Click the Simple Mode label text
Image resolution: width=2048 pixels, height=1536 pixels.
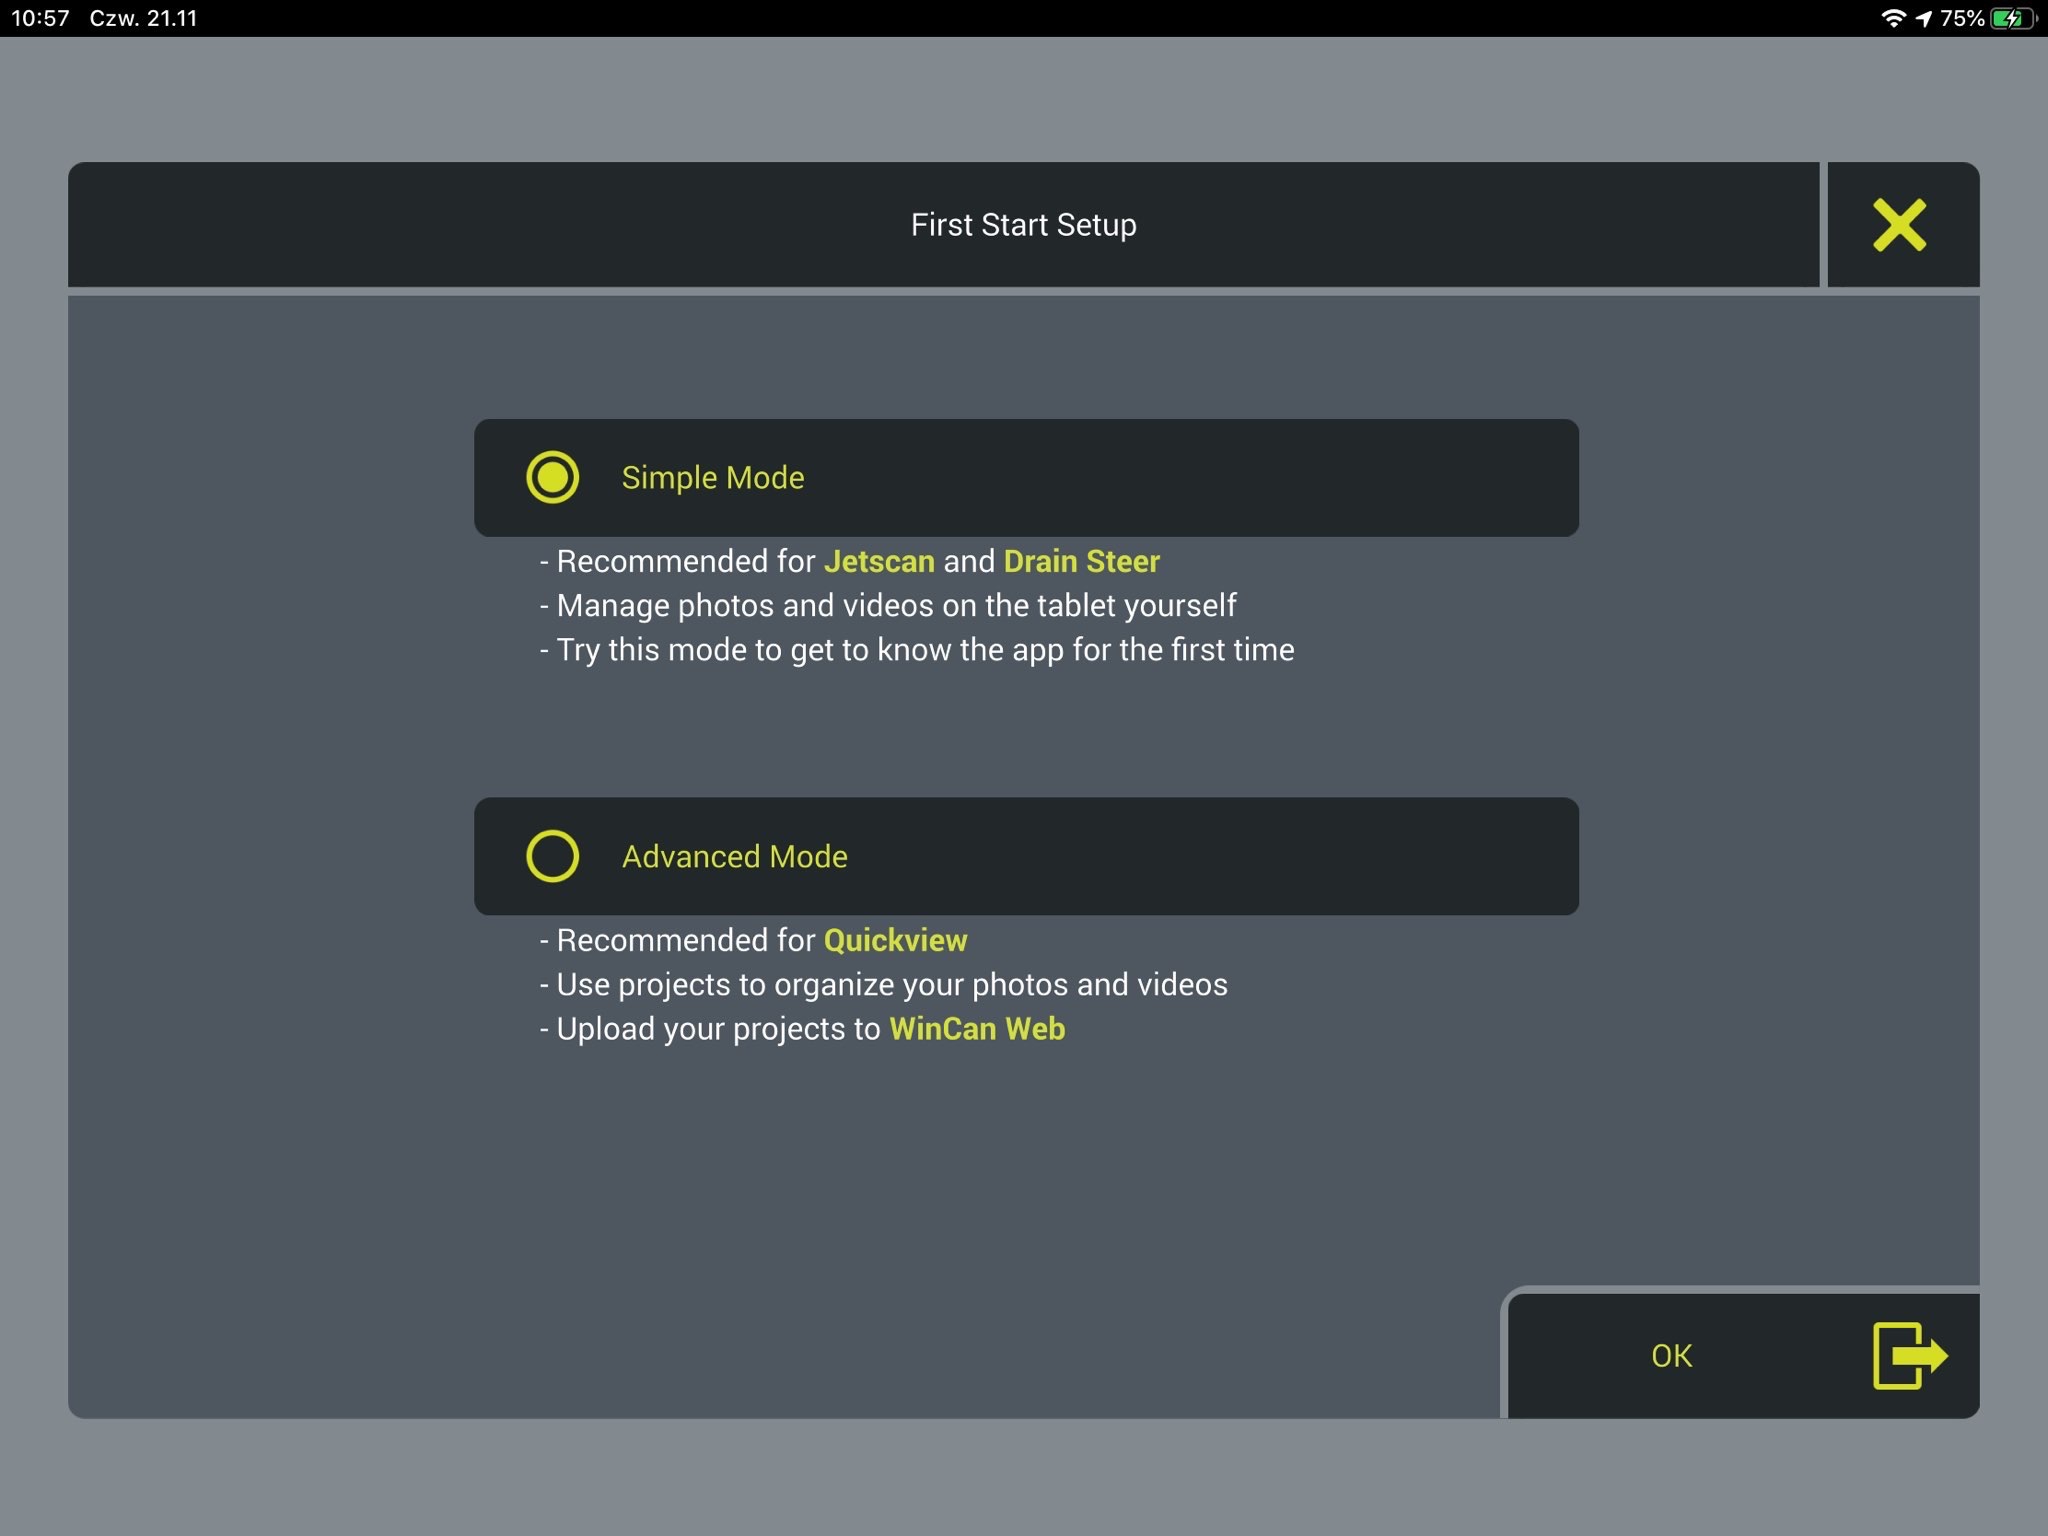[713, 478]
